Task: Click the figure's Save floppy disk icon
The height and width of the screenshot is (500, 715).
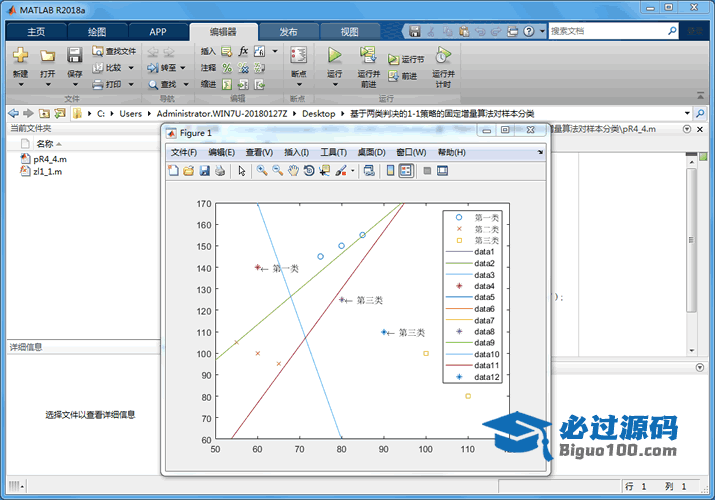Action: [204, 171]
